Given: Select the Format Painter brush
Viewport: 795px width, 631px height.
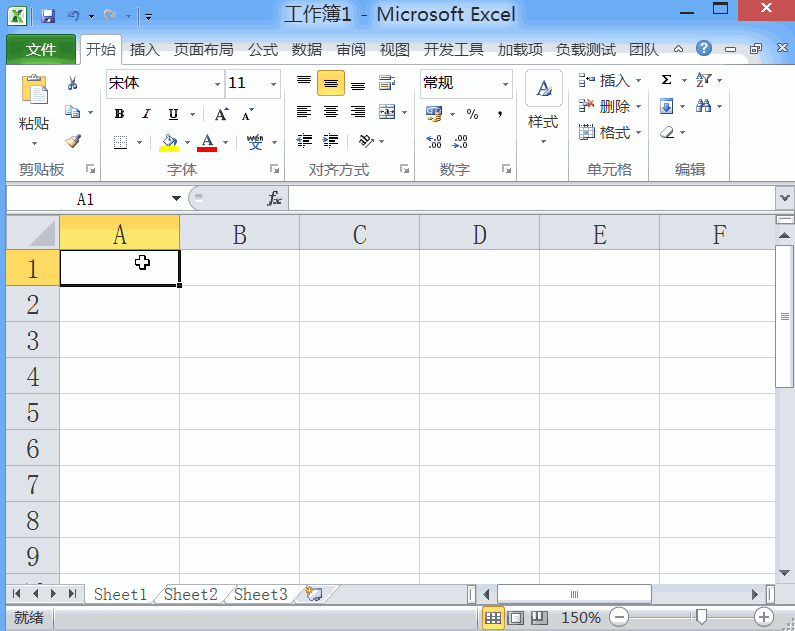Looking at the screenshot, I should pos(74,140).
